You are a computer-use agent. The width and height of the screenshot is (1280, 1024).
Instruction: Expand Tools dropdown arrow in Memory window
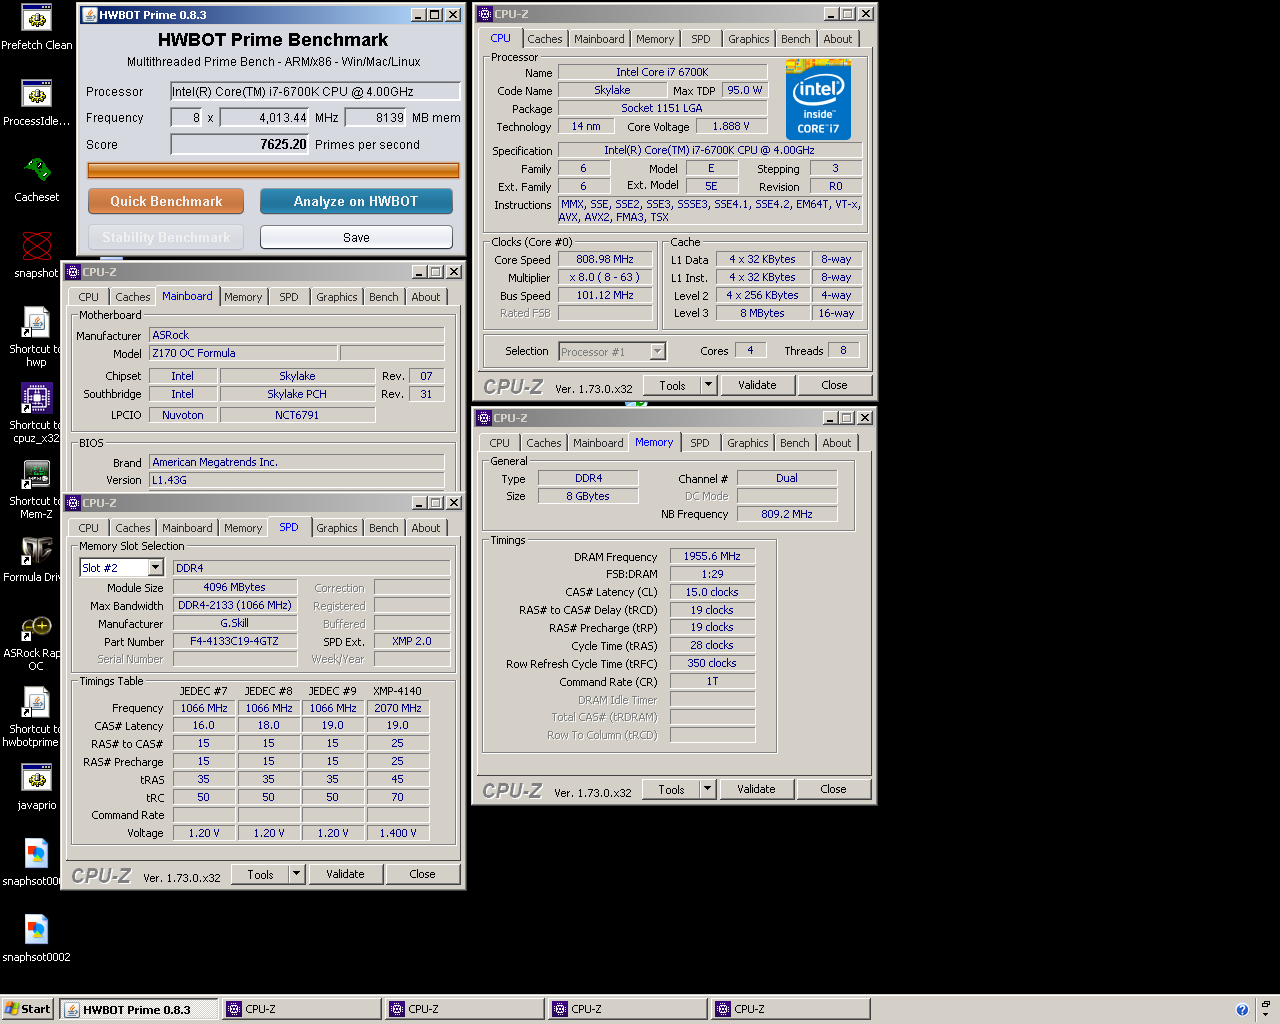point(708,789)
